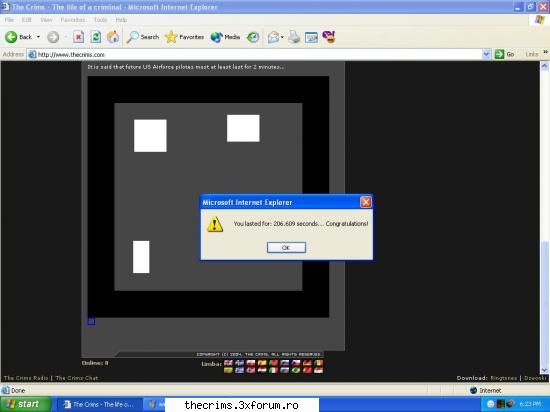This screenshot has width=550, height=412.
Task: Click the Stop loading icon
Action: (79, 37)
